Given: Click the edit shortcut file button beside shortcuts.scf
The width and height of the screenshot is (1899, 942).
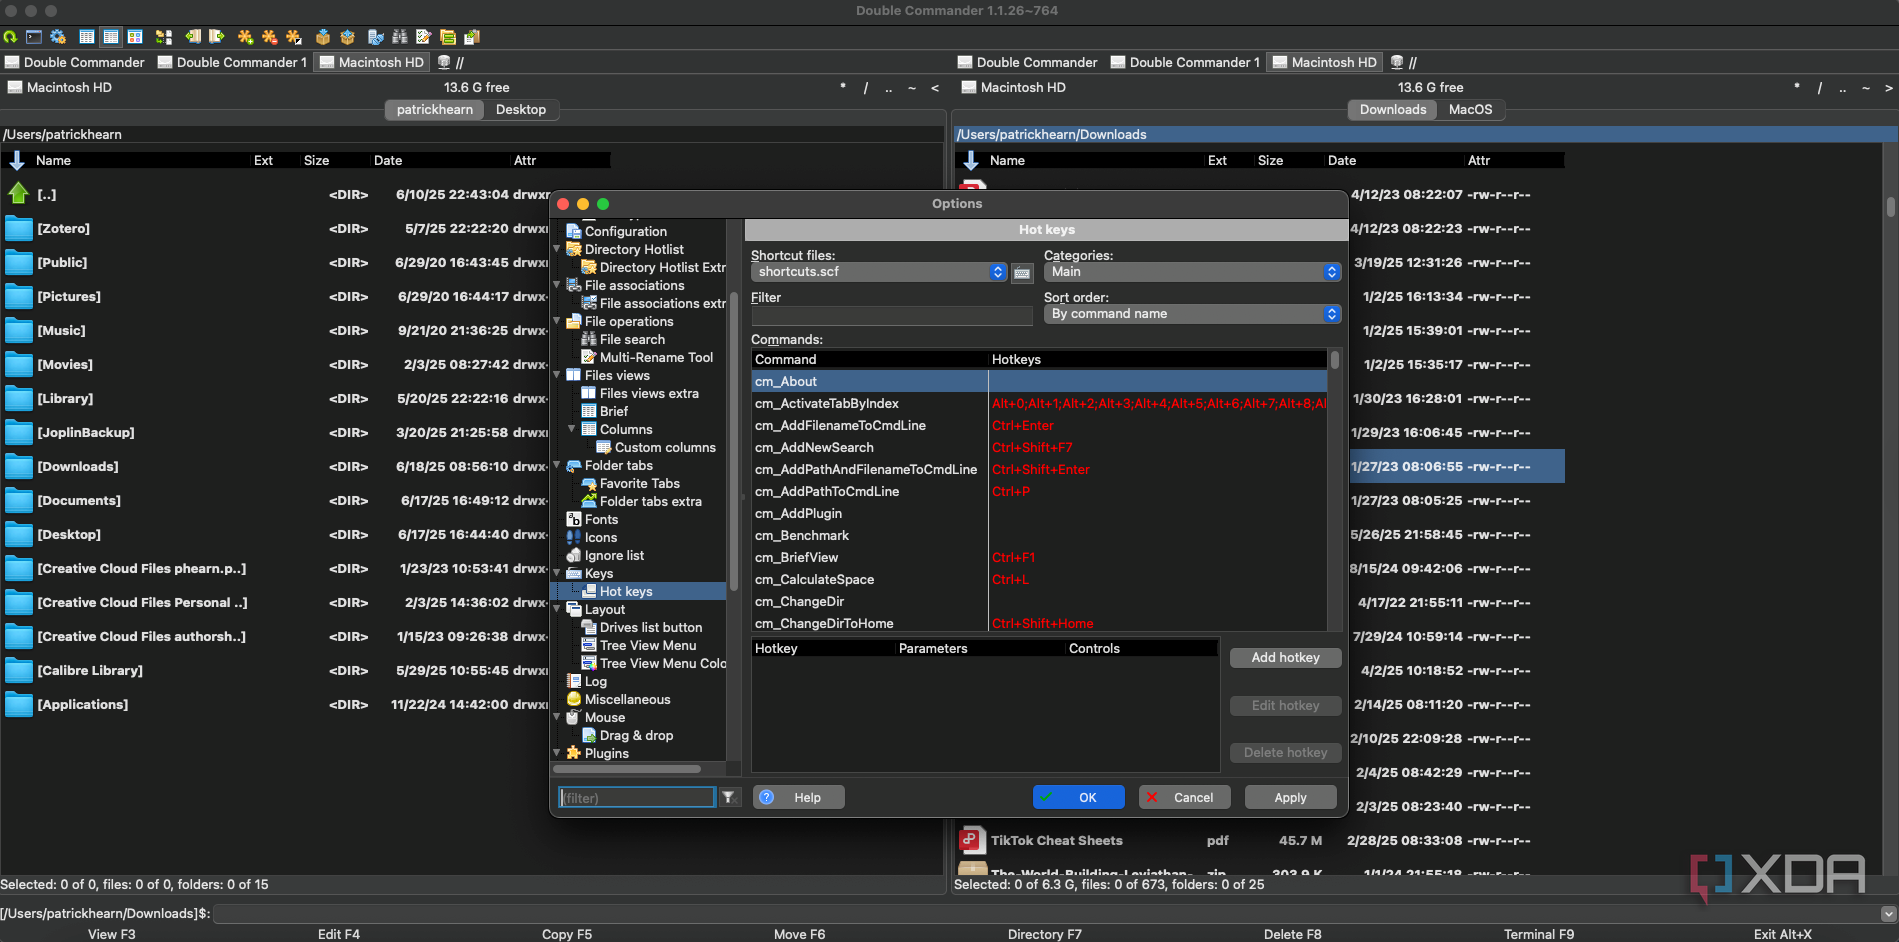Looking at the screenshot, I should [x=1022, y=273].
